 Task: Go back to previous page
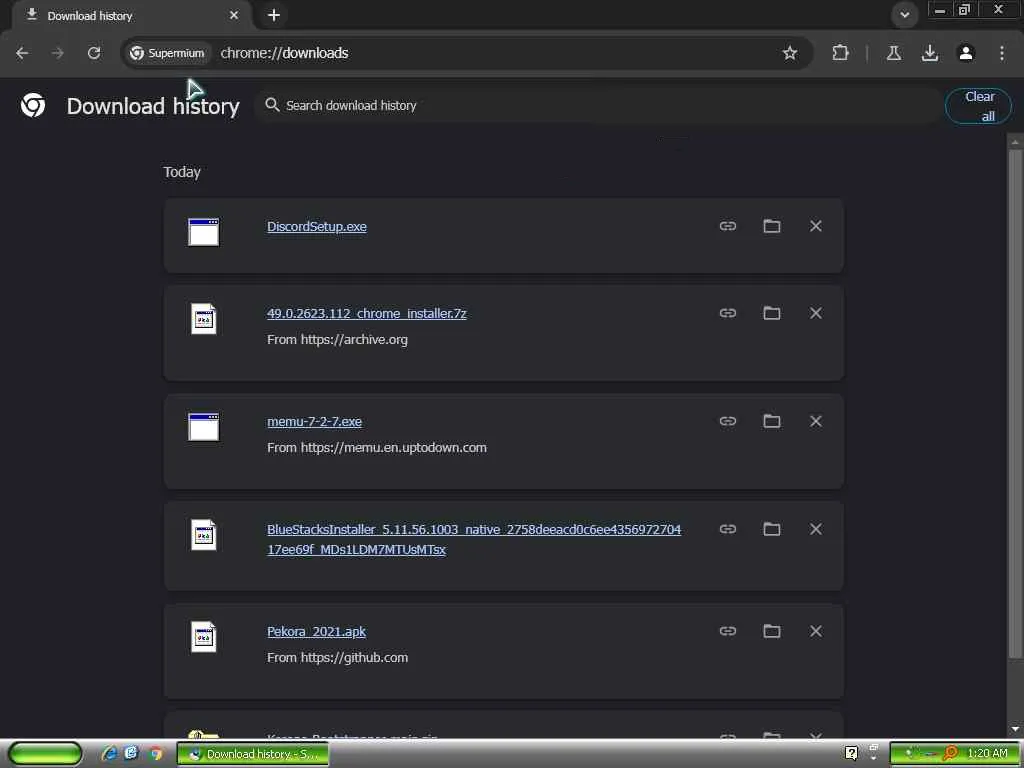pyautogui.click(x=22, y=53)
